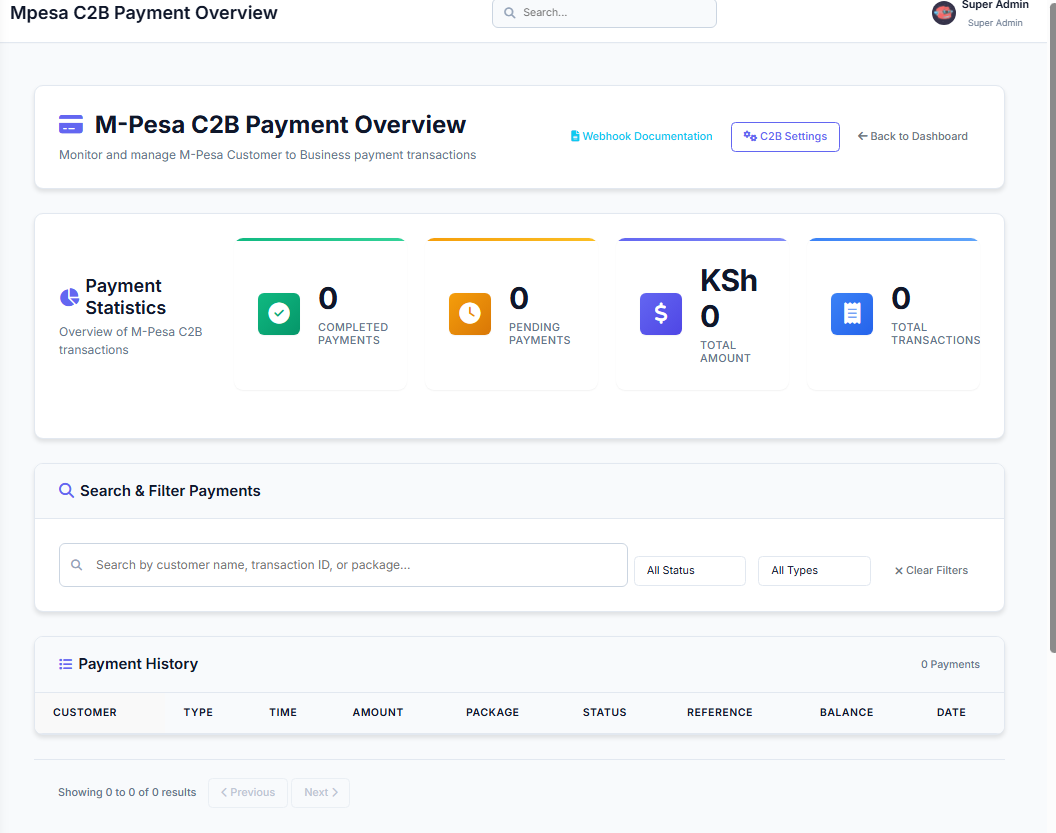Click the pie chart Payment Statistics icon
The height and width of the screenshot is (833, 1056).
69,297
